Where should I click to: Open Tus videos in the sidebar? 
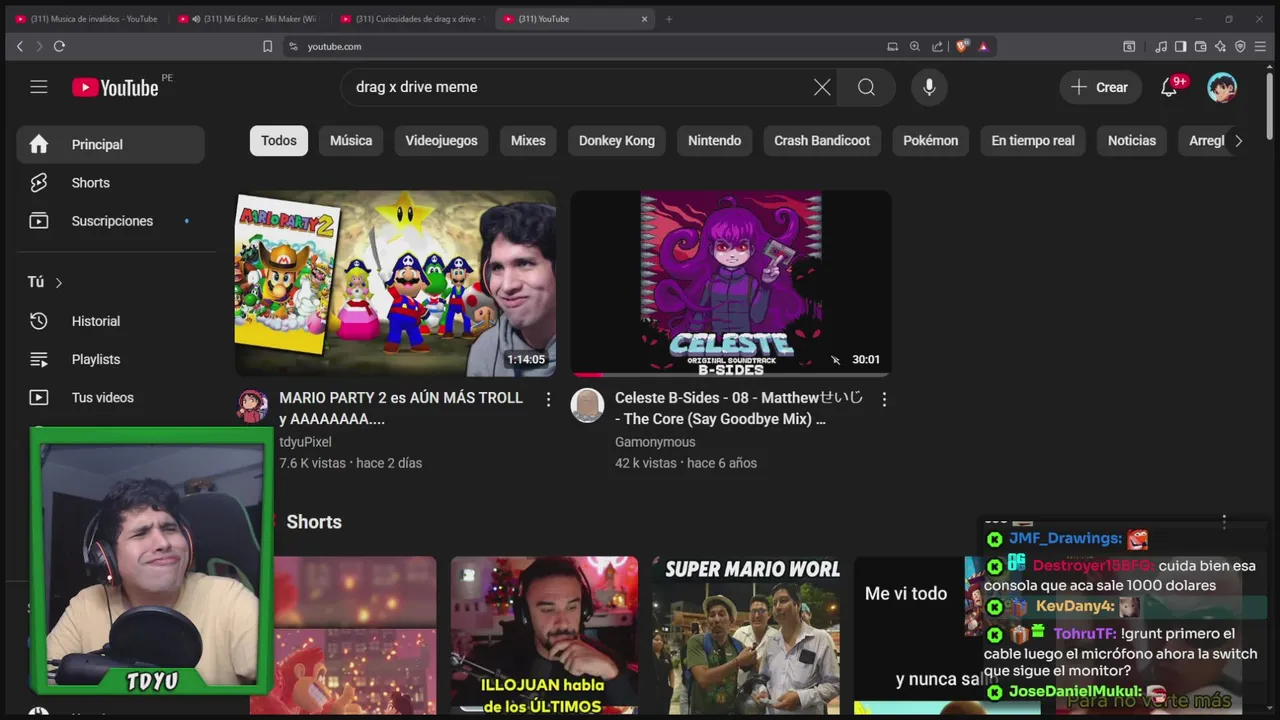point(110,397)
